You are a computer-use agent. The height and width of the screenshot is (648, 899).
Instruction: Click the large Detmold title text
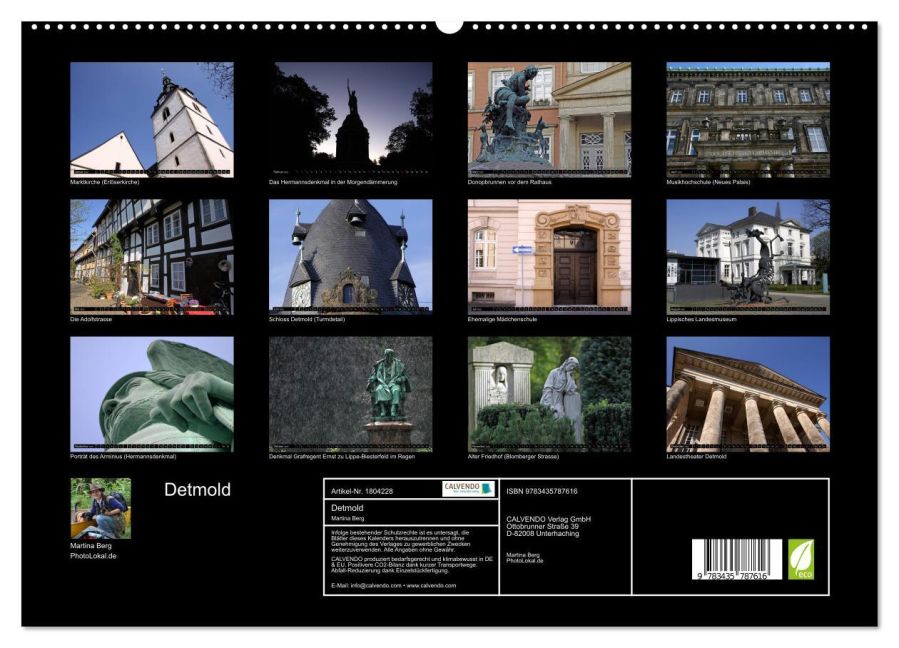(x=197, y=490)
